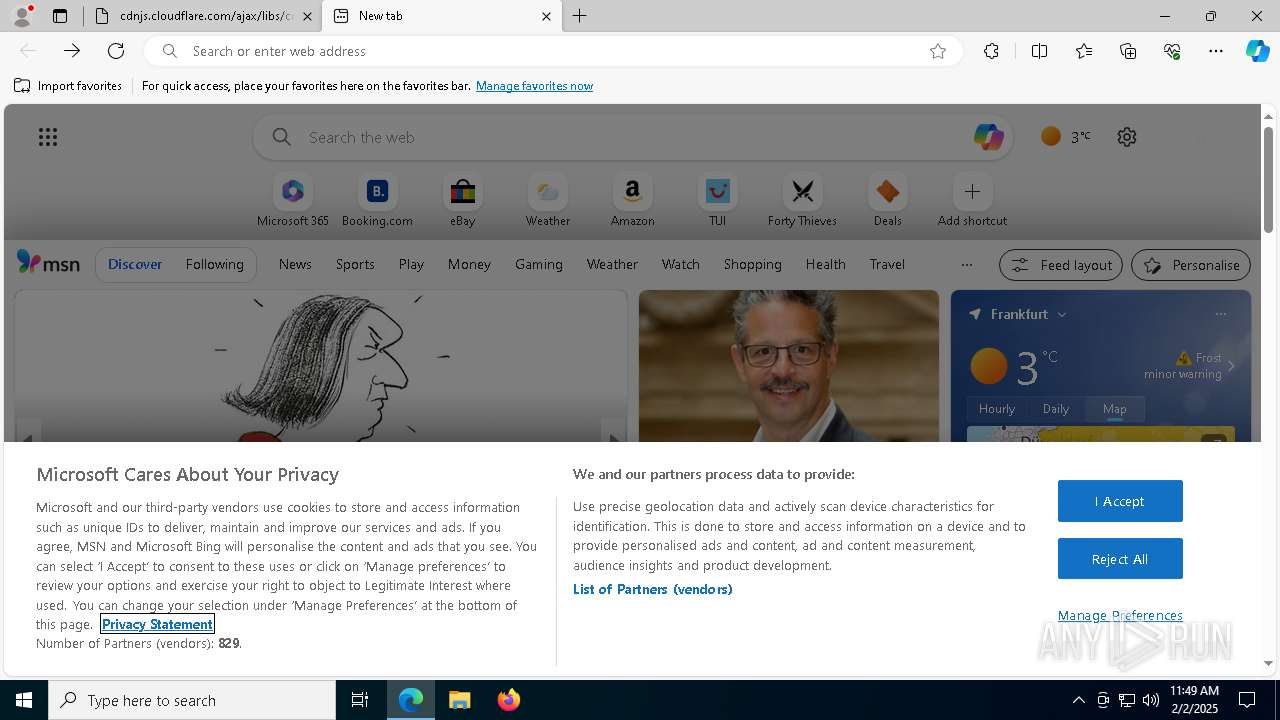Close the New tab page tab
1280x720 pixels.
(x=546, y=16)
